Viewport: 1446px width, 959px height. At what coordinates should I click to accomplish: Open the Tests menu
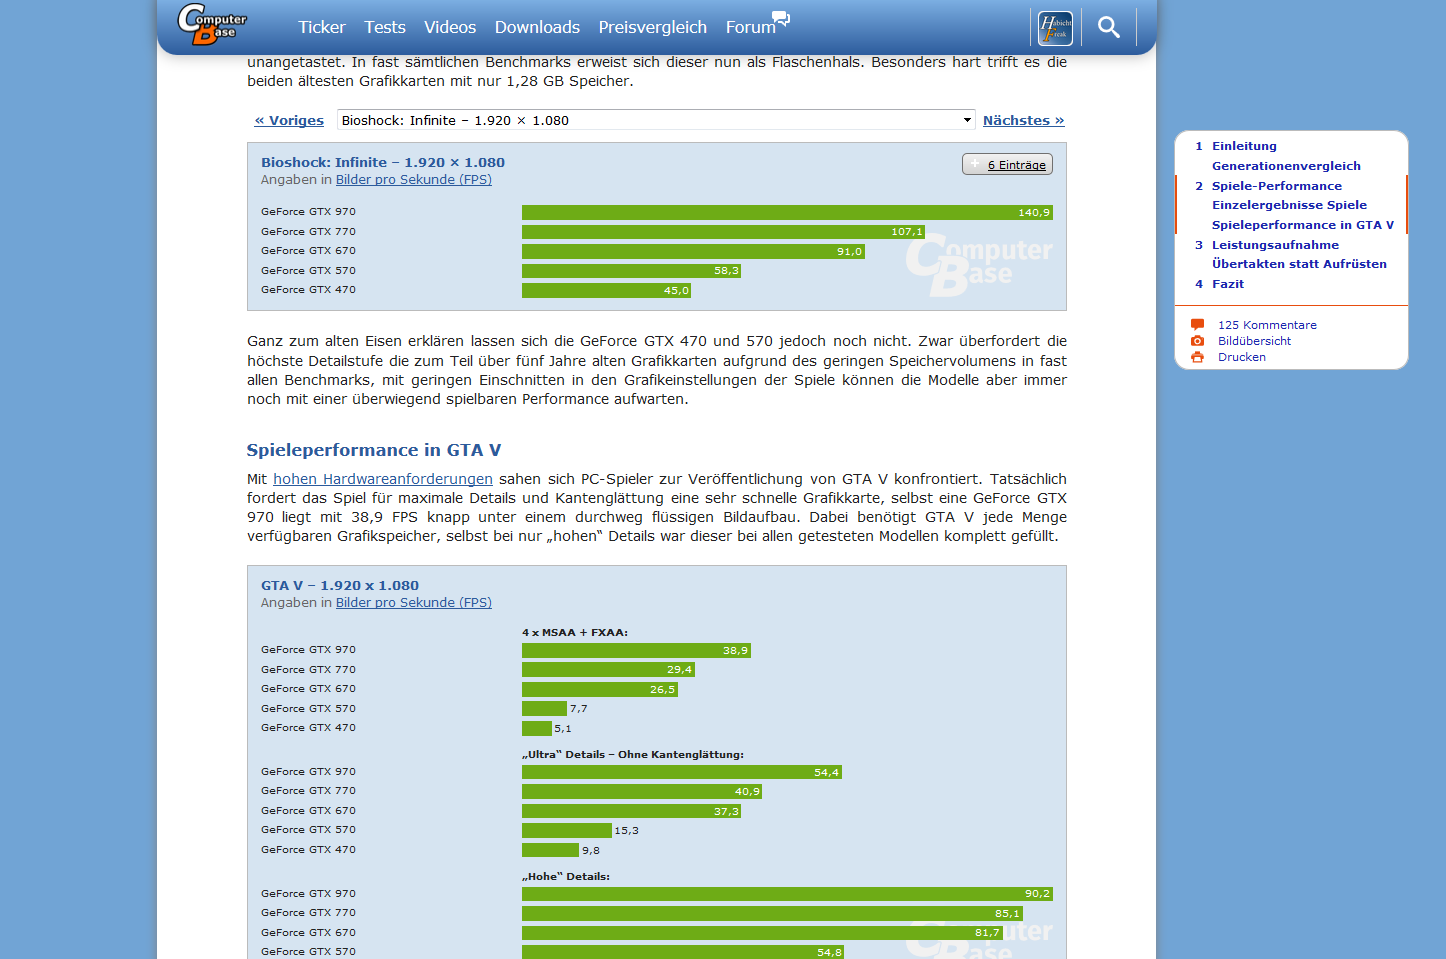click(x=385, y=27)
